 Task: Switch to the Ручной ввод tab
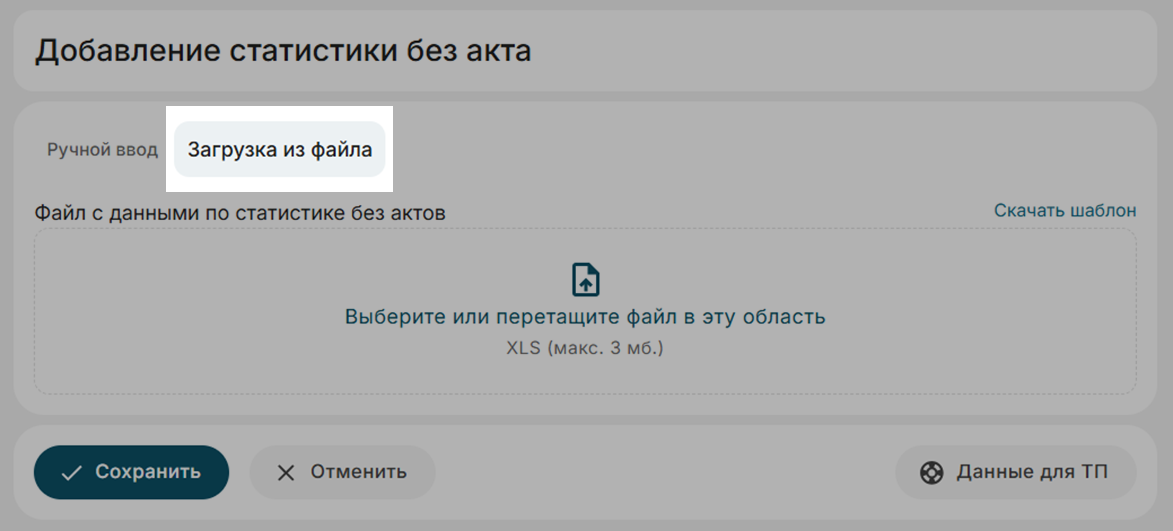click(102, 150)
